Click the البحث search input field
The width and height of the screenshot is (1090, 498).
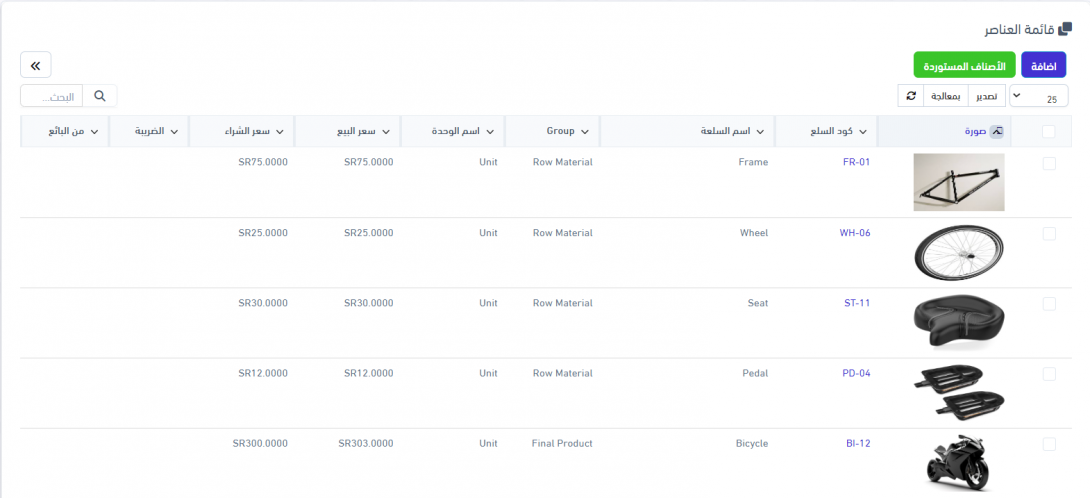coord(52,96)
